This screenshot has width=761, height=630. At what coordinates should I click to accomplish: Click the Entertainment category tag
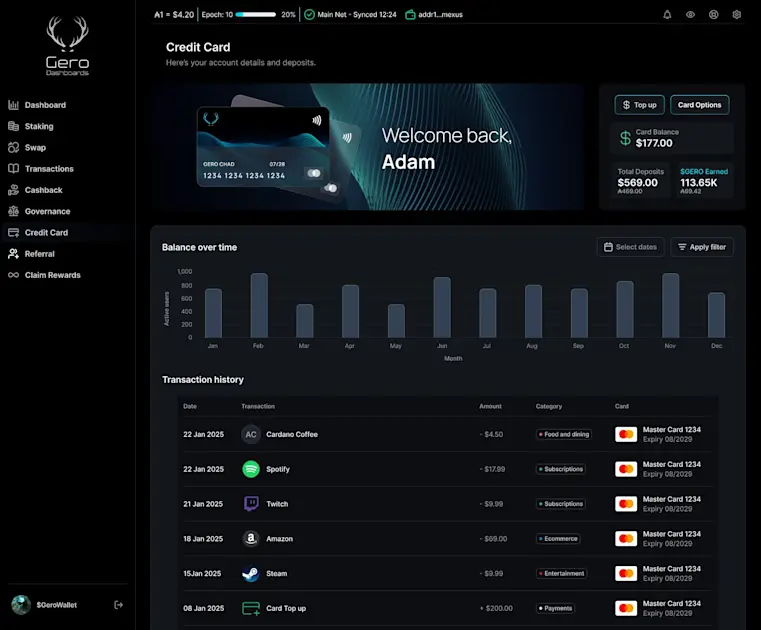pos(561,574)
